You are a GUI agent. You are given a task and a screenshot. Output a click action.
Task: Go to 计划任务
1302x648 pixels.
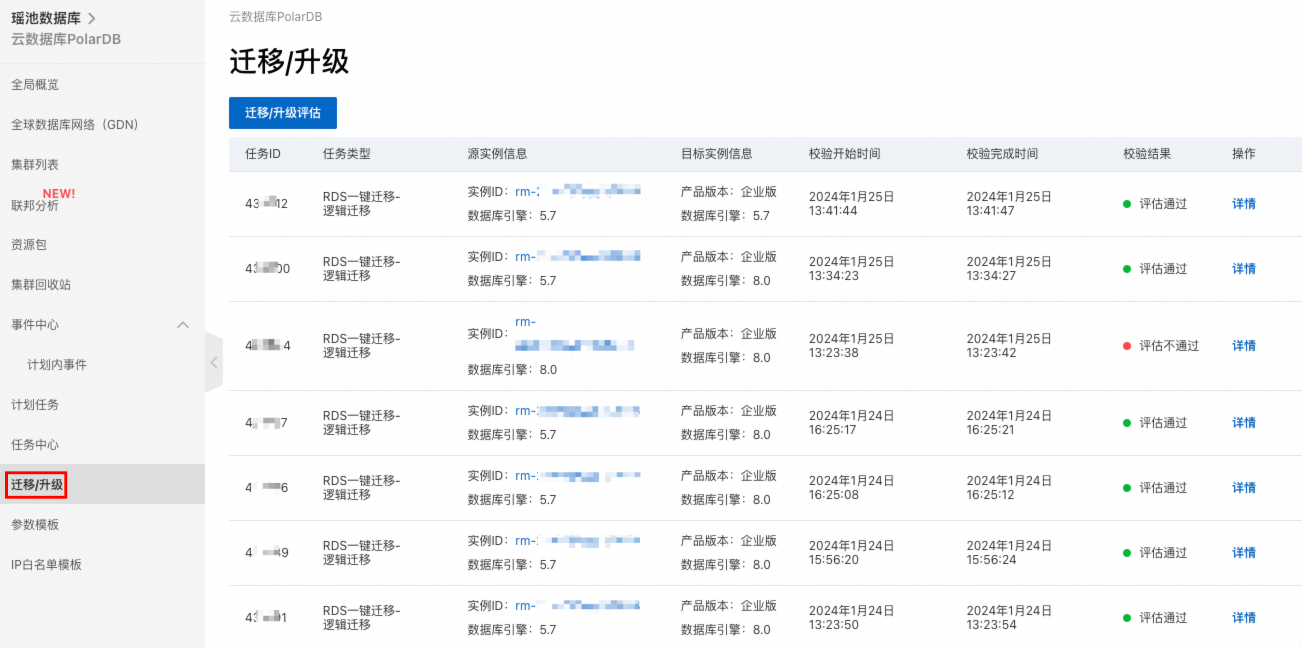tap(35, 405)
